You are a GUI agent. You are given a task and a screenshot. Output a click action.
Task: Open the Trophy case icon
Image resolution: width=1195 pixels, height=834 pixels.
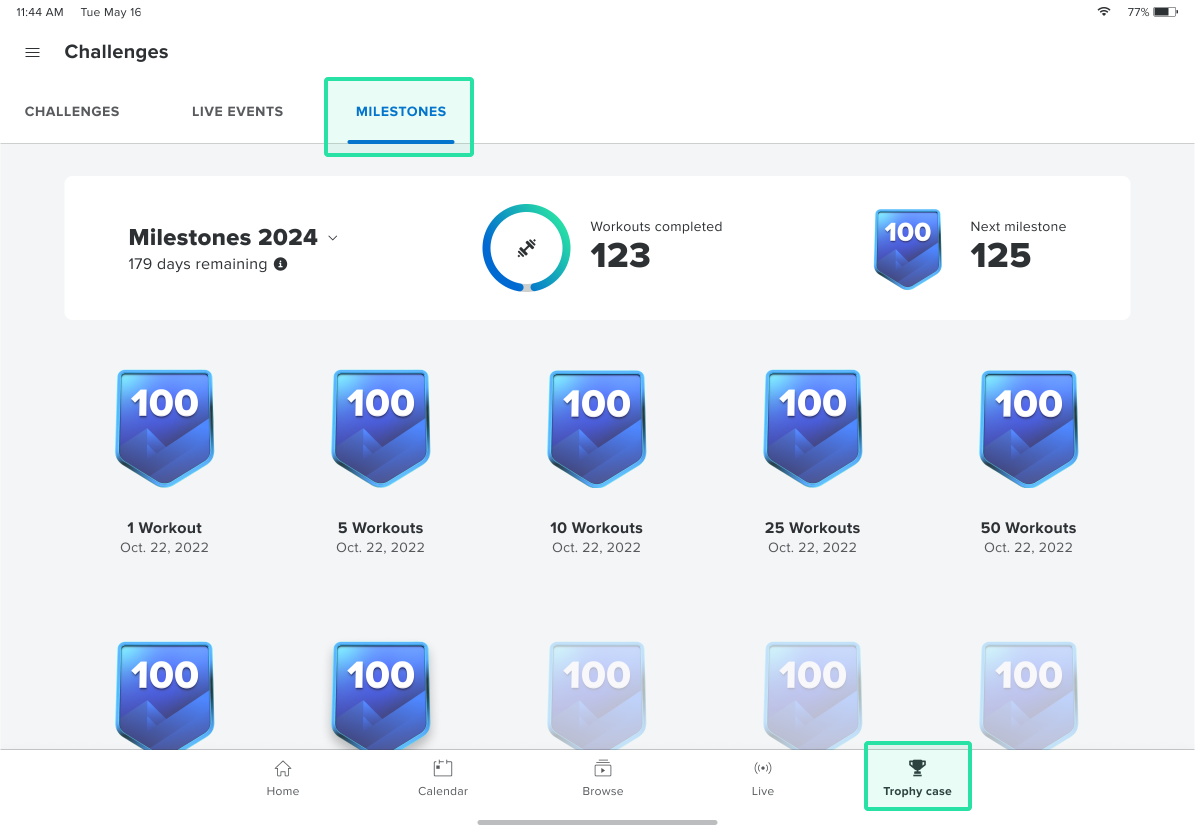coord(917,770)
